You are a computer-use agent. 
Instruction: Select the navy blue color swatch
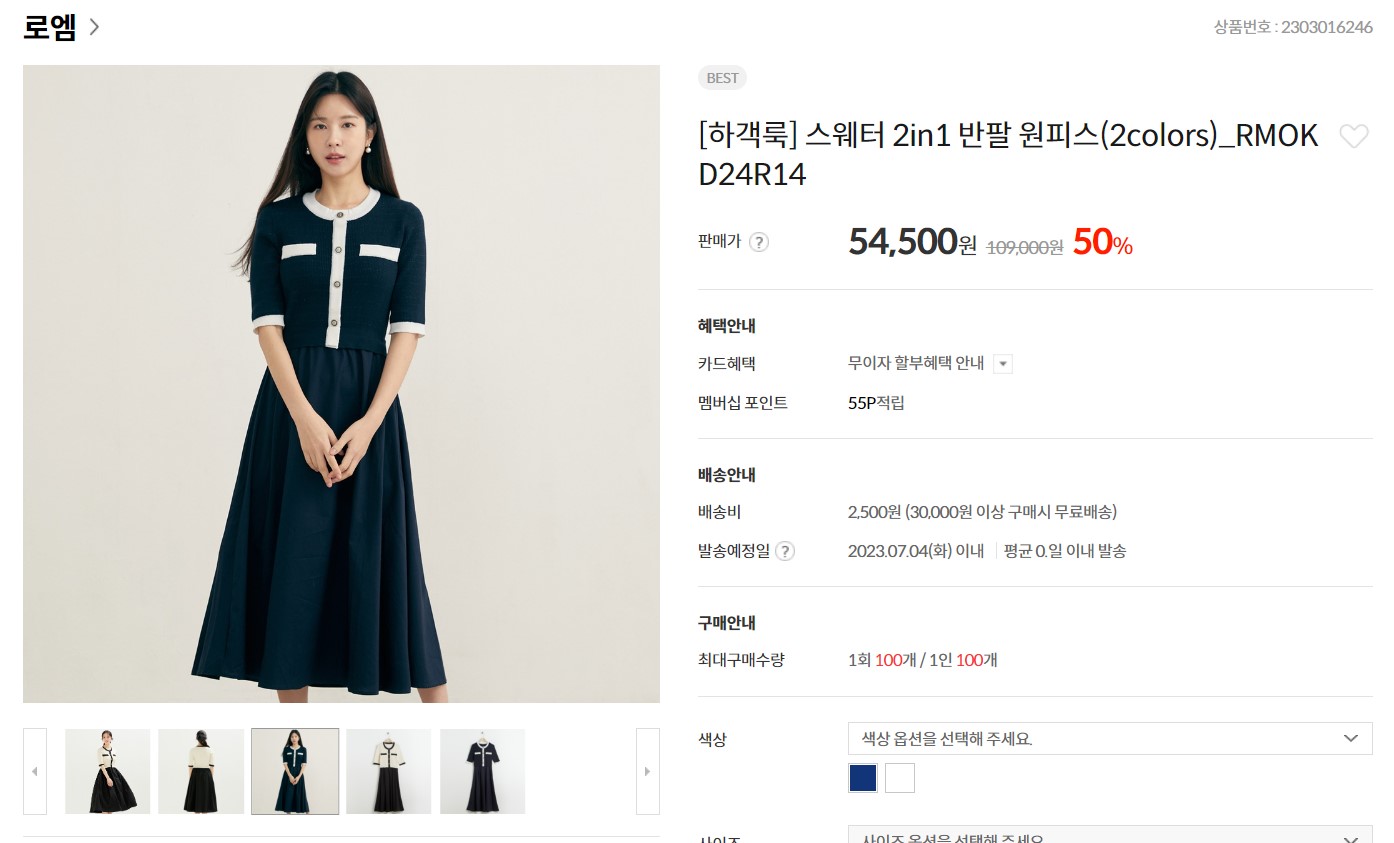(863, 778)
